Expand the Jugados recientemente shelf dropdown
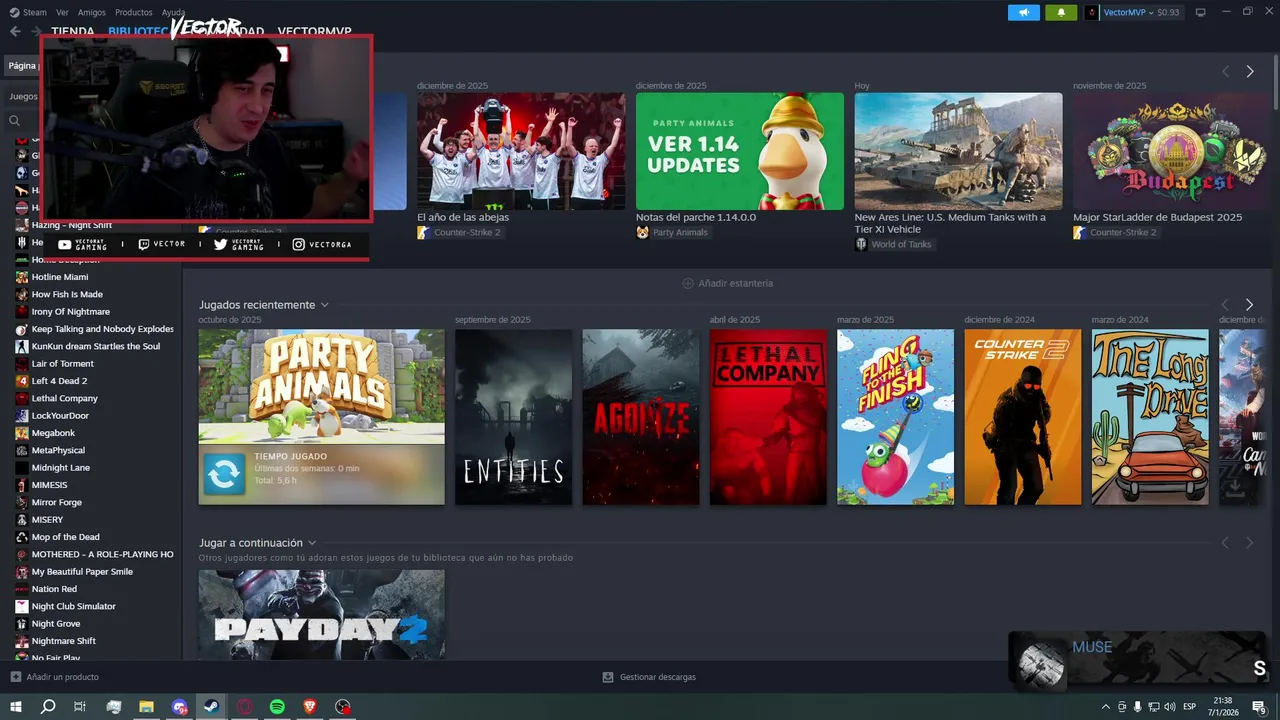 [324, 305]
